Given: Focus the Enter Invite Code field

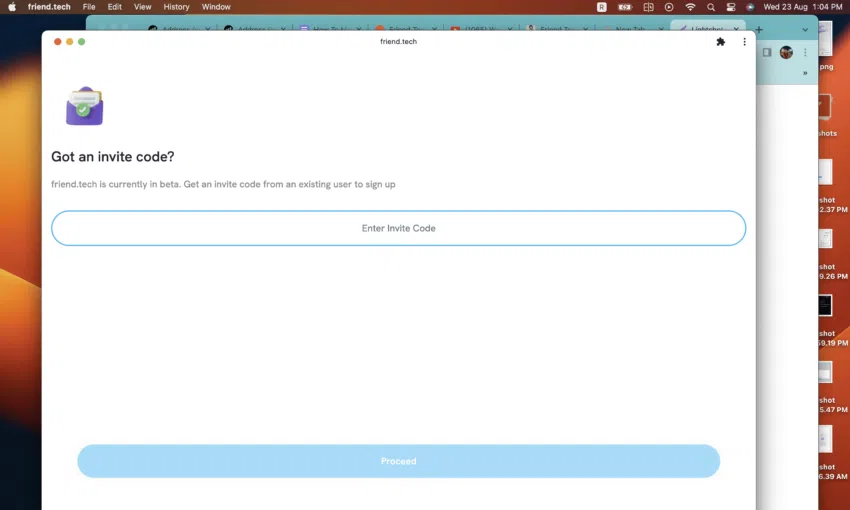Looking at the screenshot, I should coord(398,228).
